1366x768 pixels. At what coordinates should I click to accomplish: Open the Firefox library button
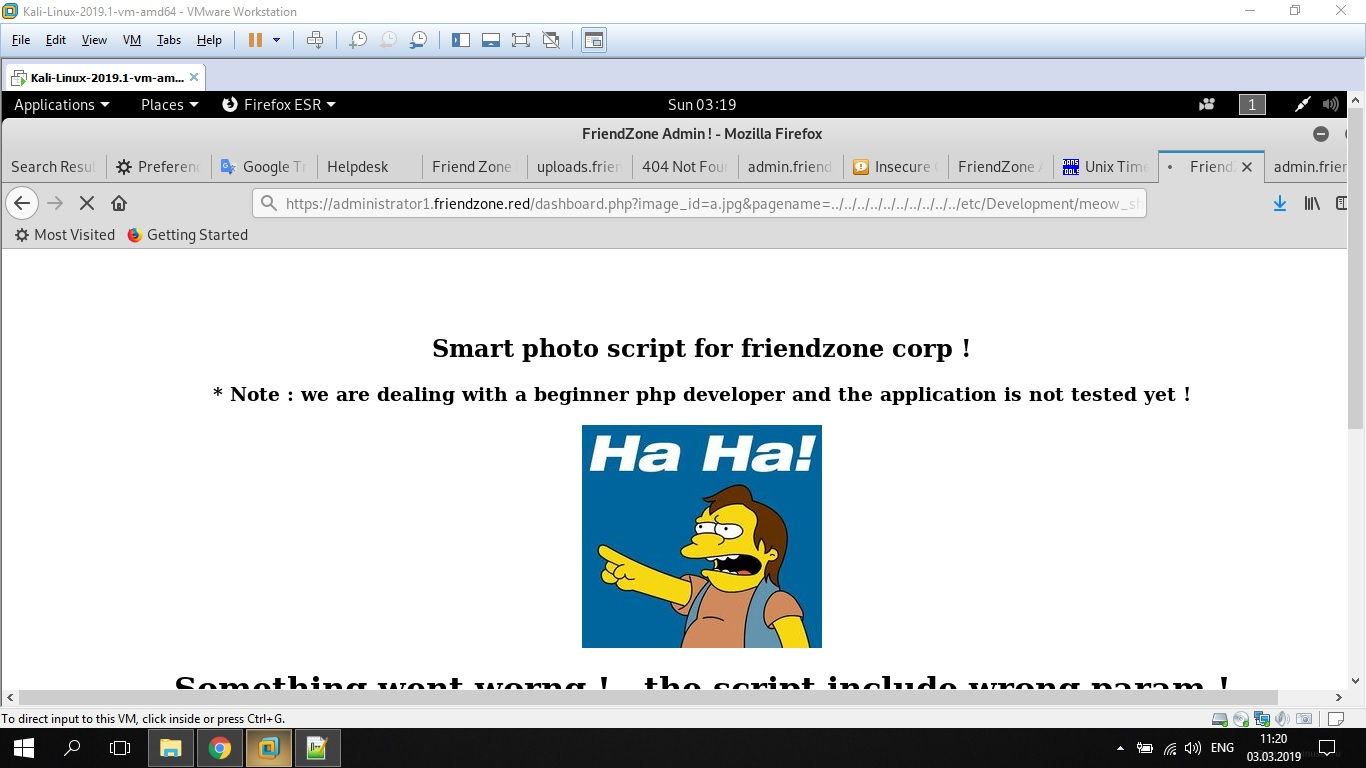point(1312,203)
